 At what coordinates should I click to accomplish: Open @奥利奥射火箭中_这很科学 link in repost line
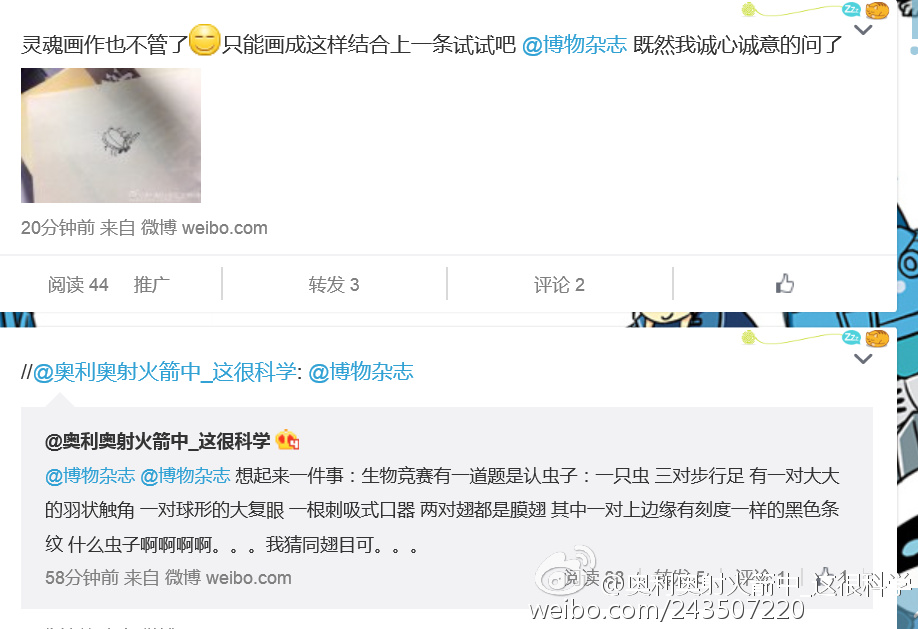pyautogui.click(x=165, y=372)
